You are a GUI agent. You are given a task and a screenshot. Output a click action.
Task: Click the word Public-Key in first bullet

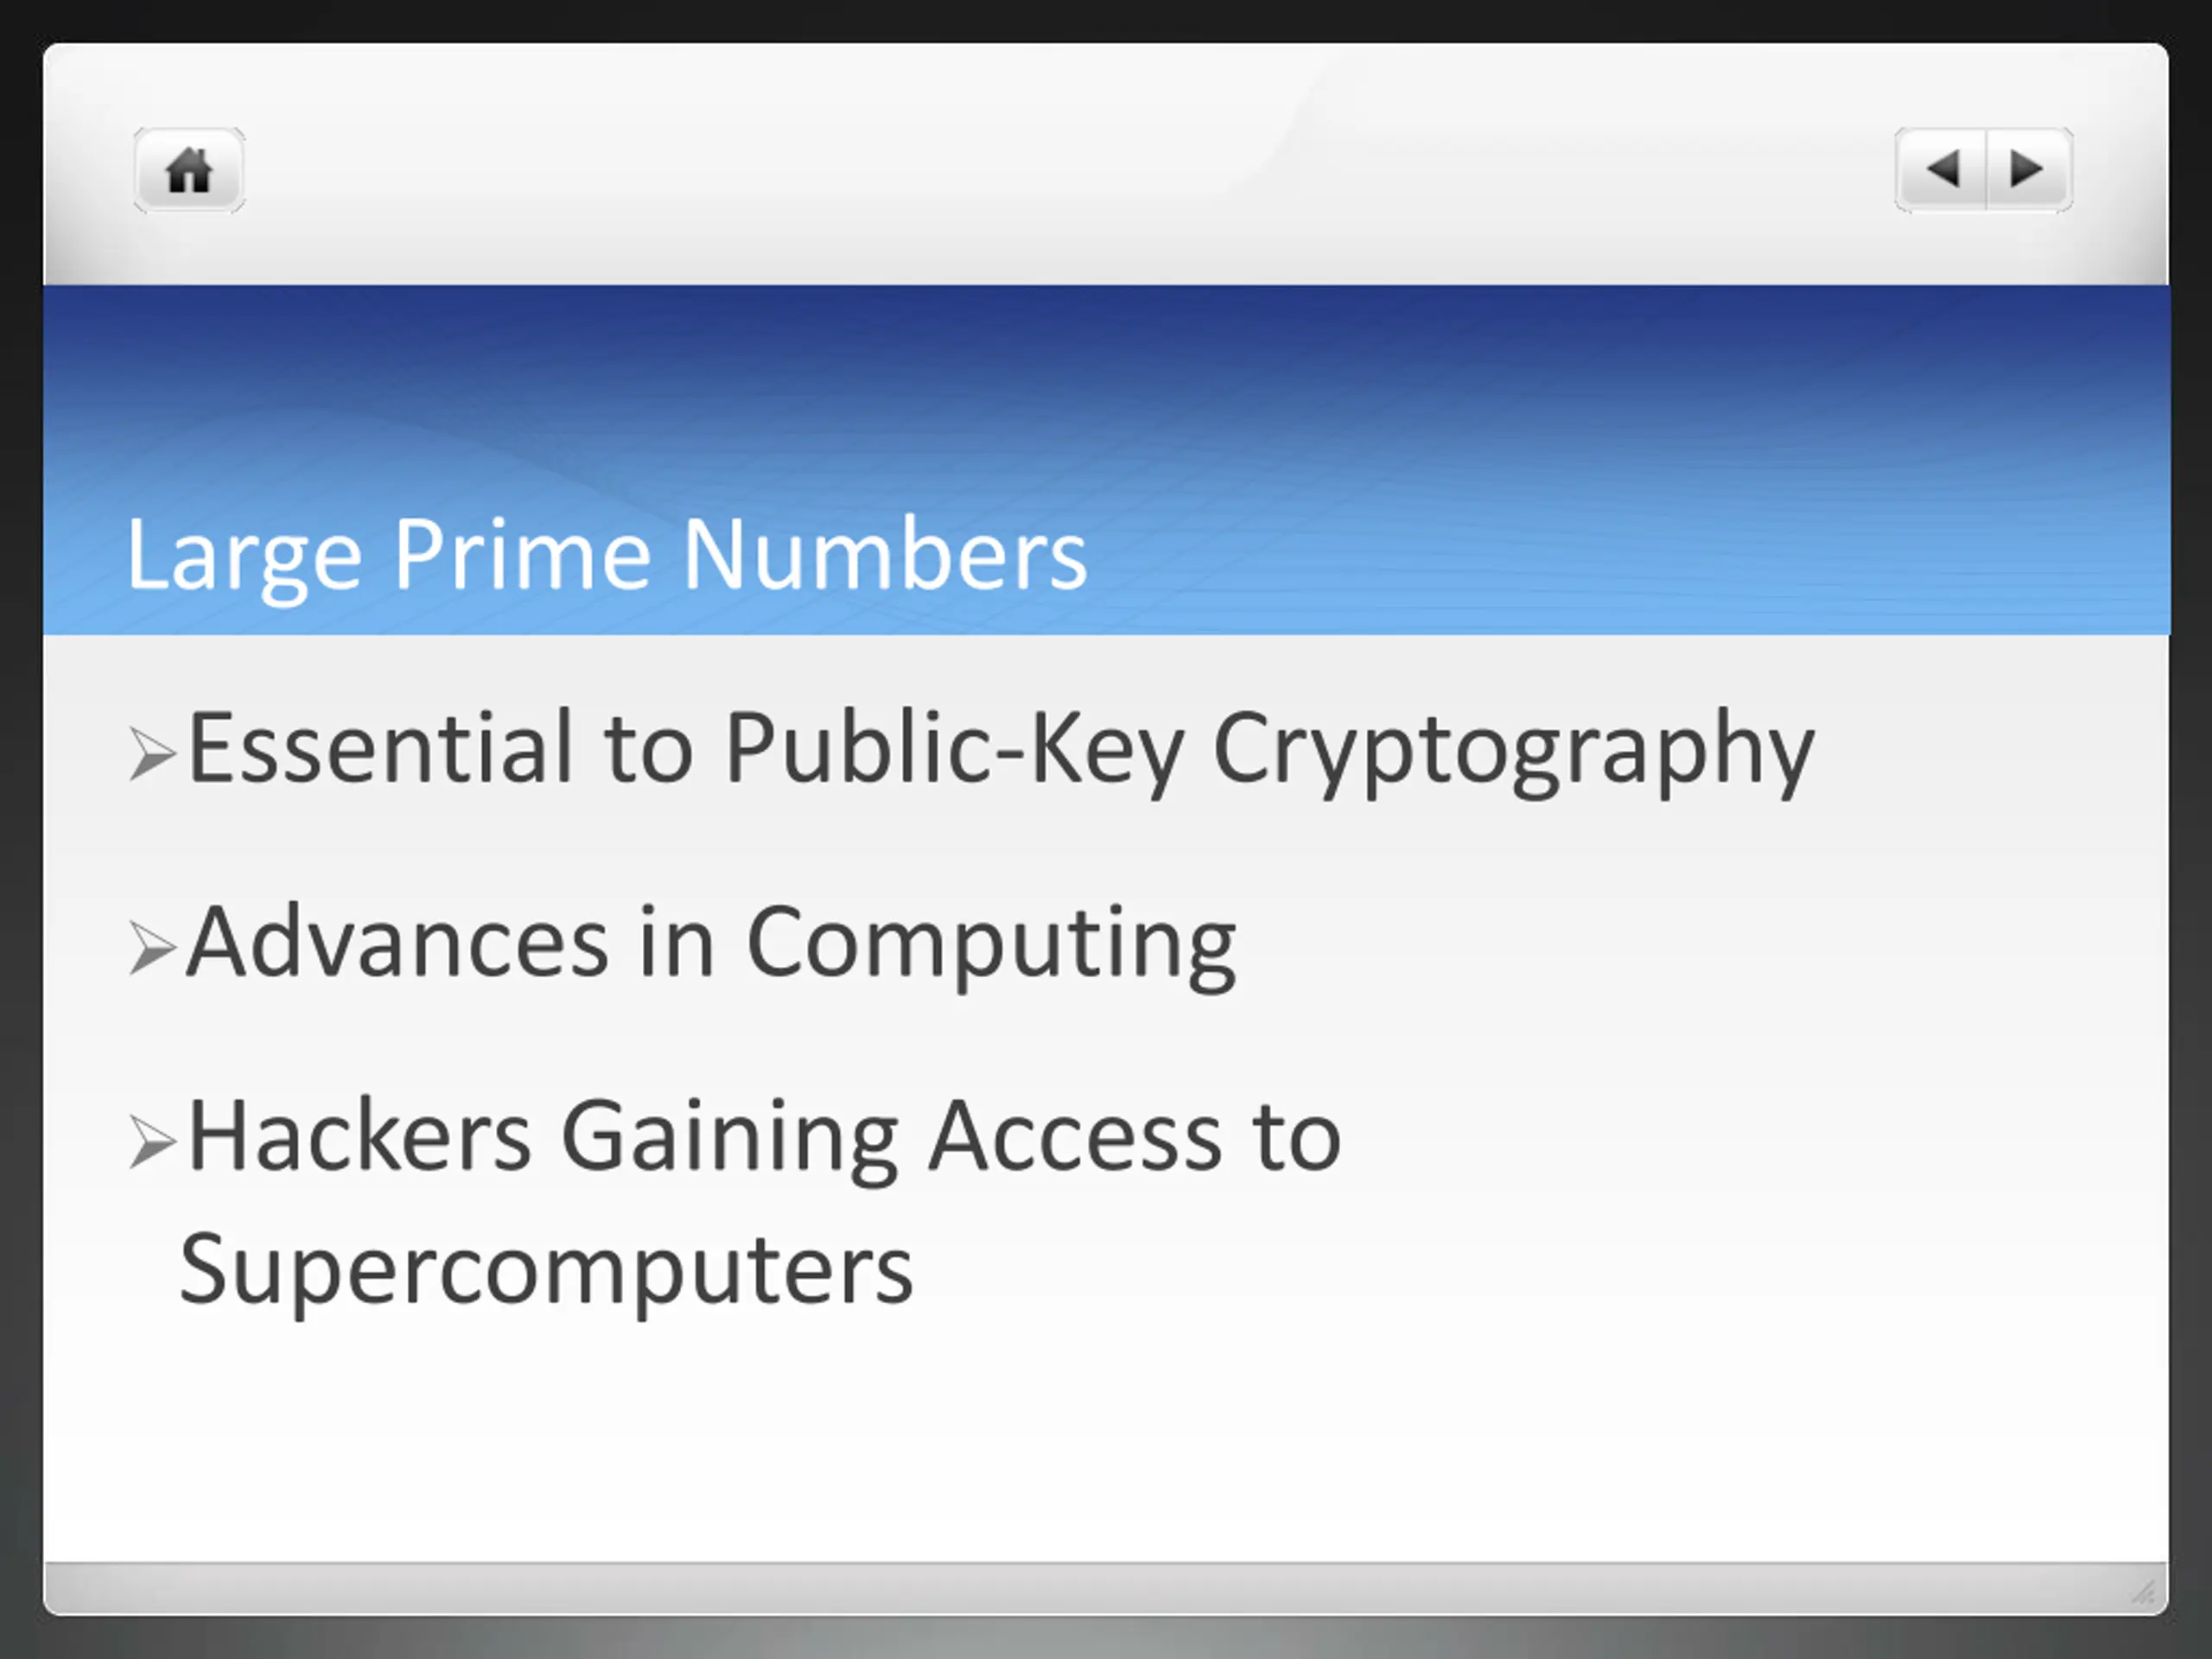(x=954, y=752)
